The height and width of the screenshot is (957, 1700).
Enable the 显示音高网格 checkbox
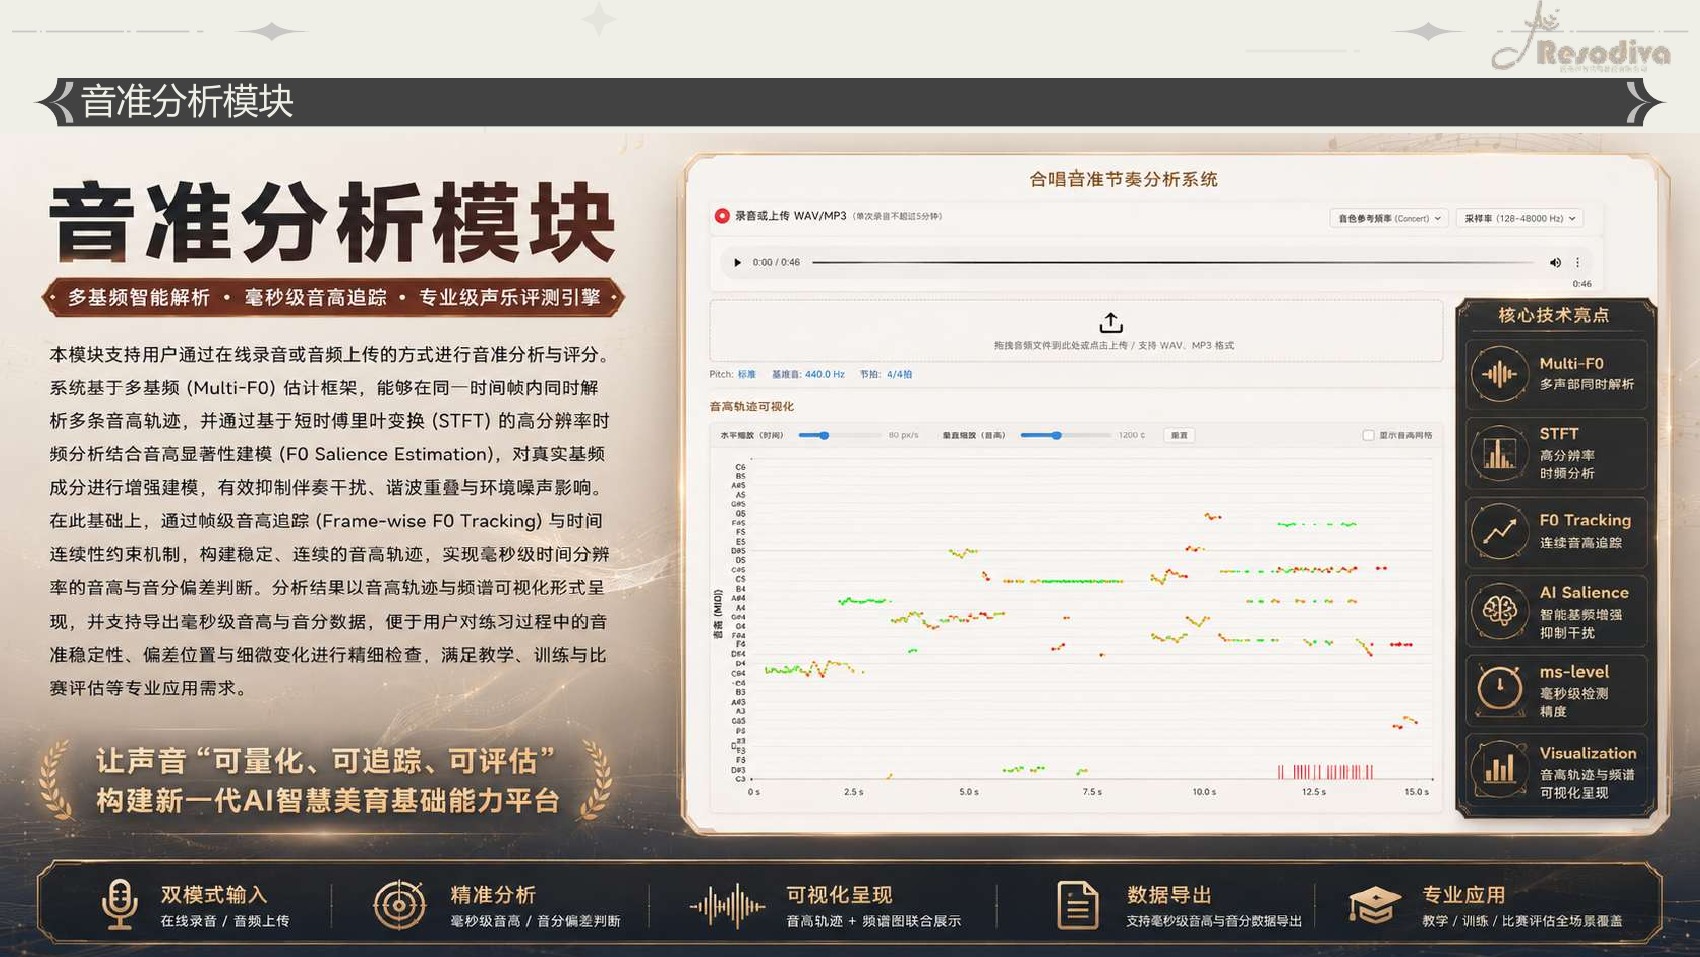point(1368,435)
